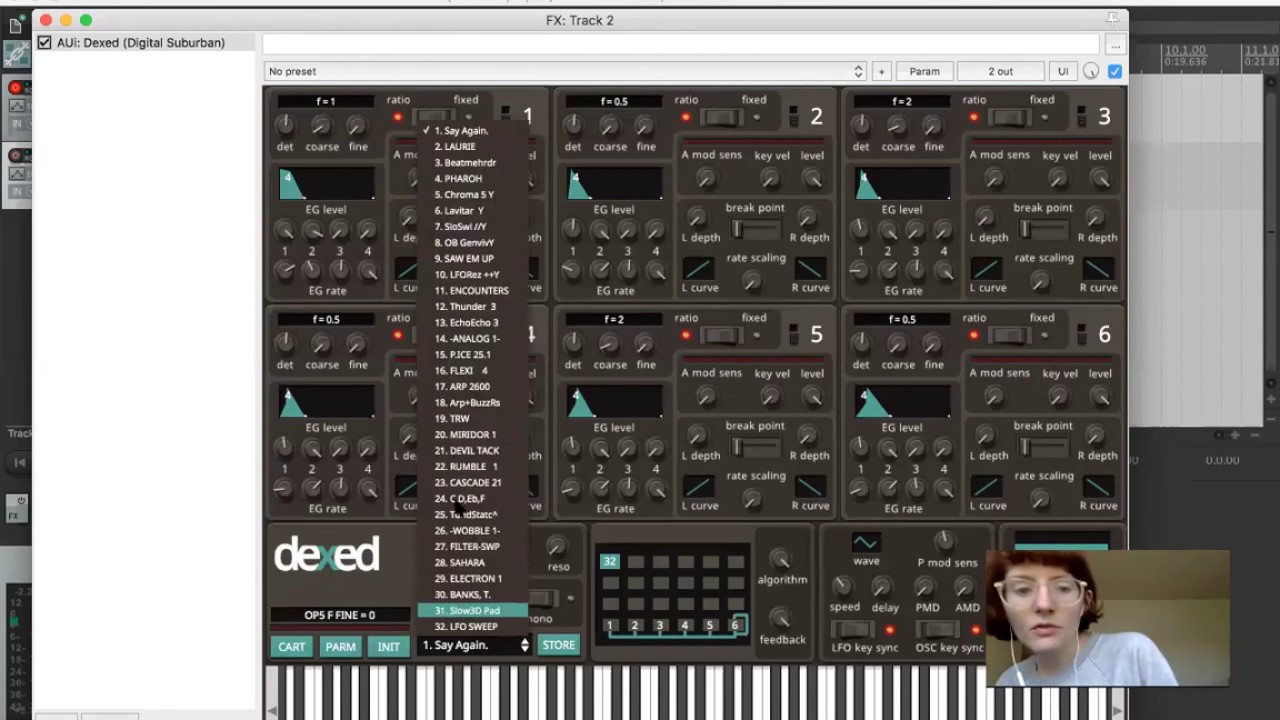Viewport: 1280px width, 720px height.
Task: Open the '1. Say Again.' program selector
Action: pos(475,646)
